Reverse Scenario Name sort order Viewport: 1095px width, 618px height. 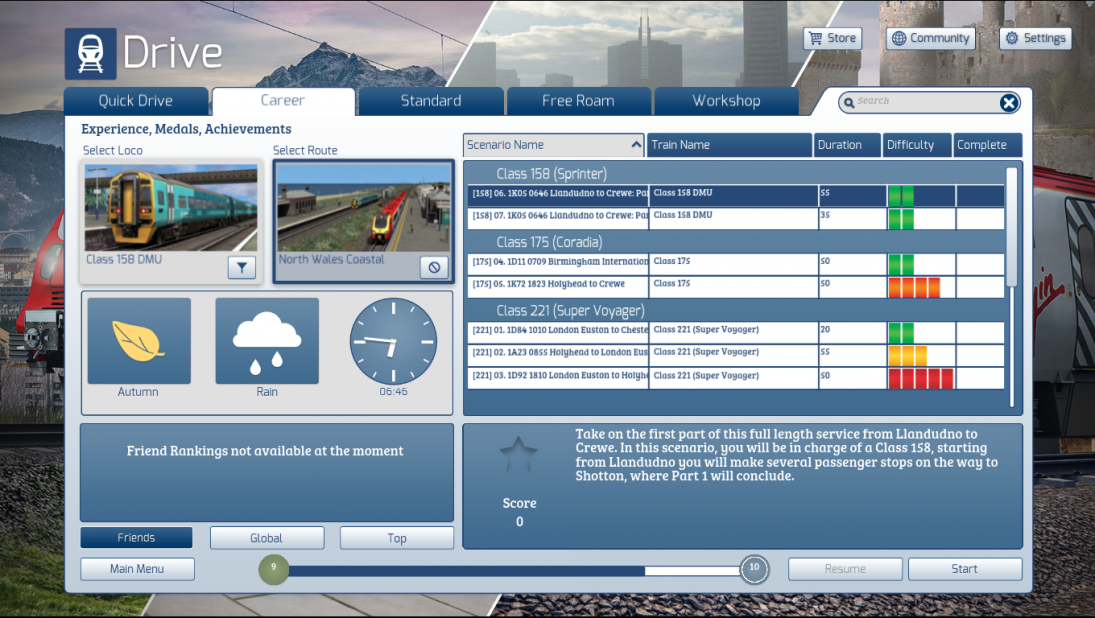pyautogui.click(x=637, y=144)
